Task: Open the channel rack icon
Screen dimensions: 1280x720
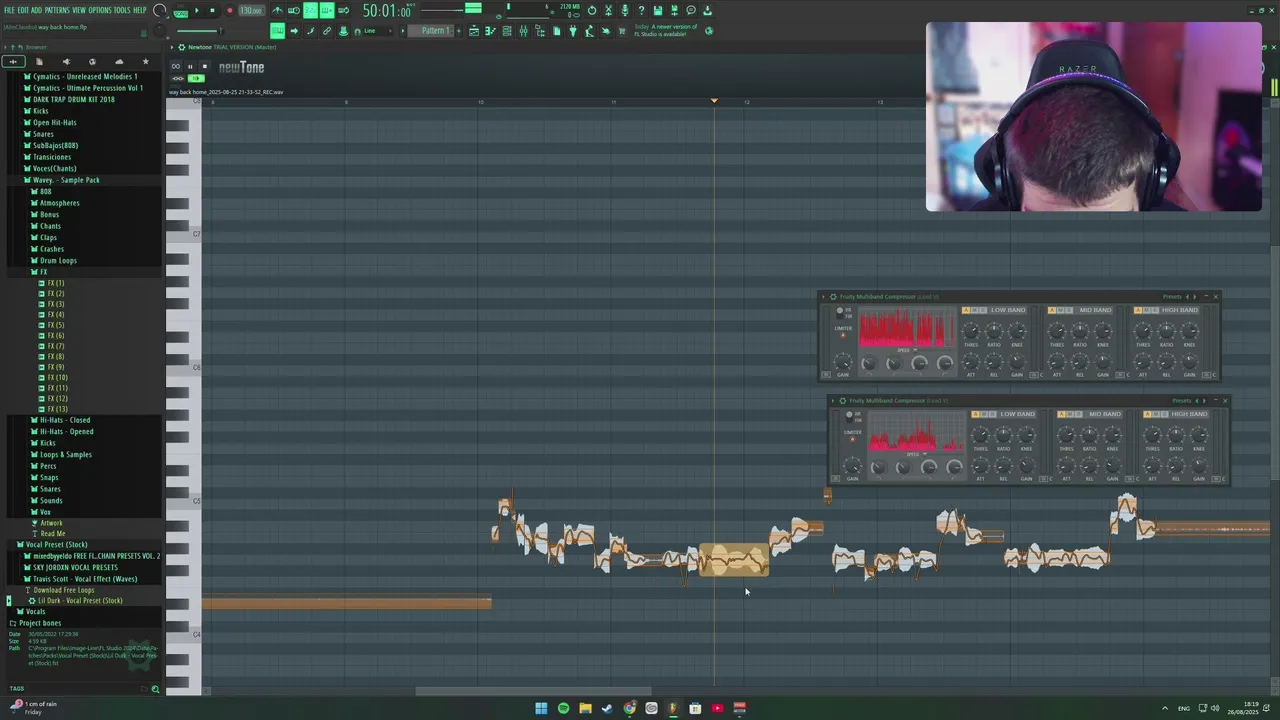Action: (x=507, y=31)
